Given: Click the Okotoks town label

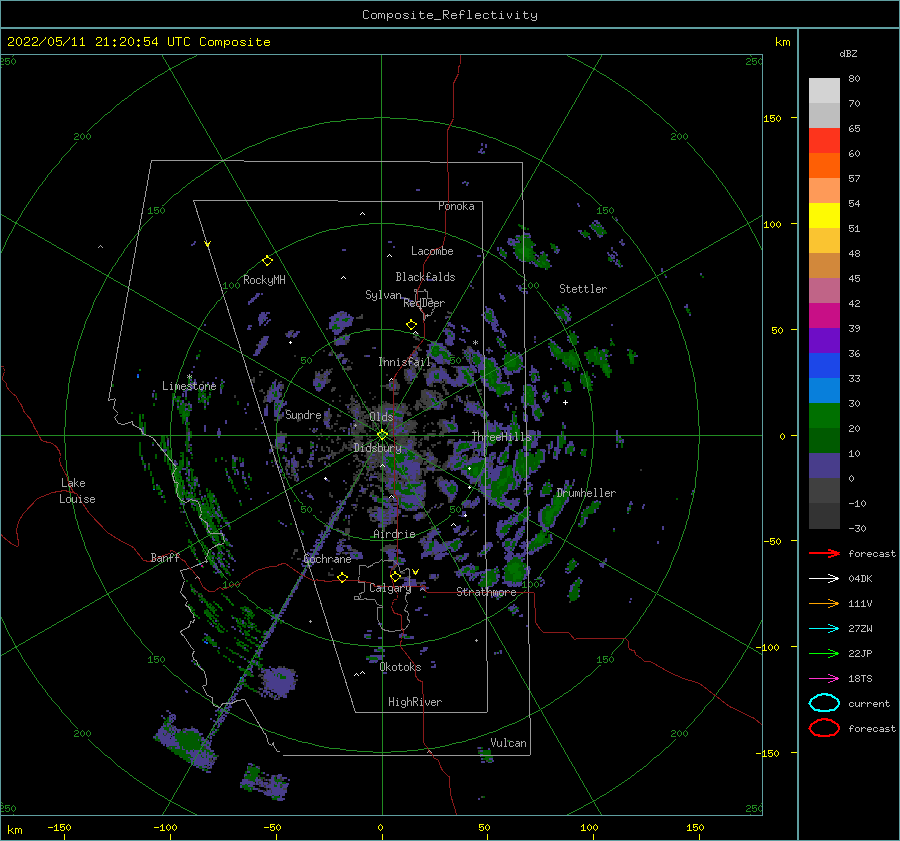Looking at the screenshot, I should click(400, 667).
